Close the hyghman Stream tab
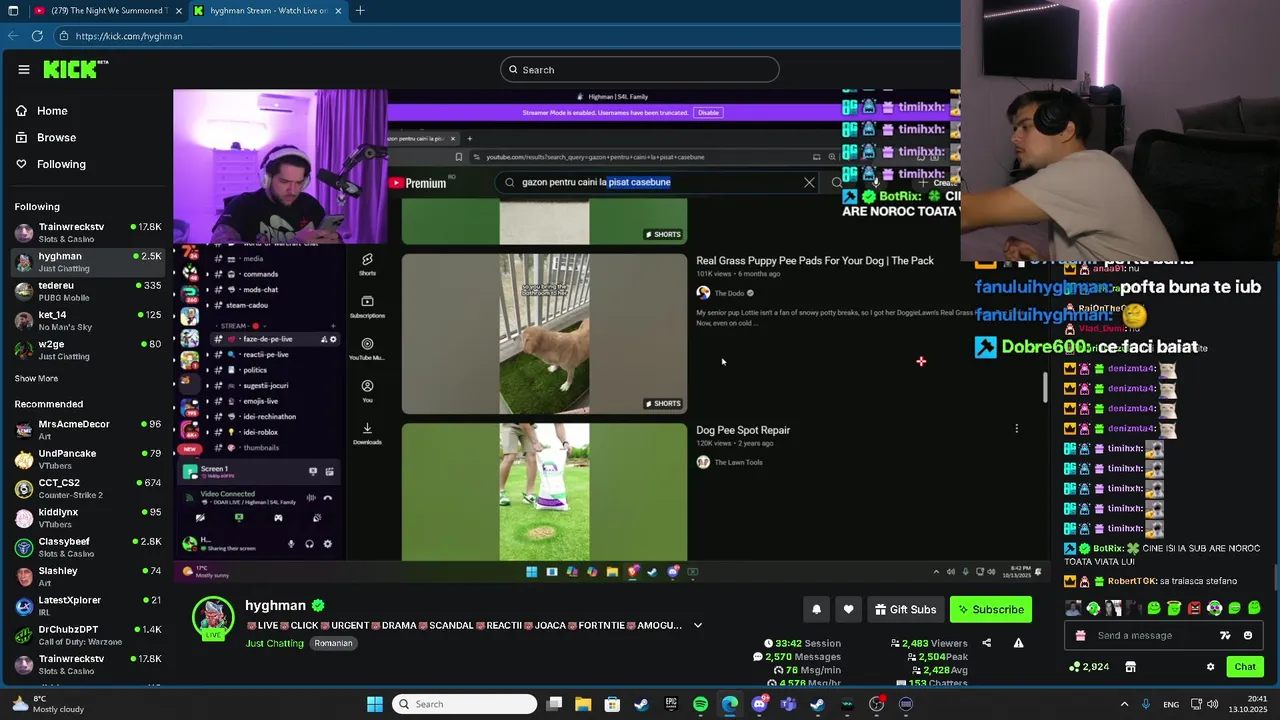 coord(338,11)
